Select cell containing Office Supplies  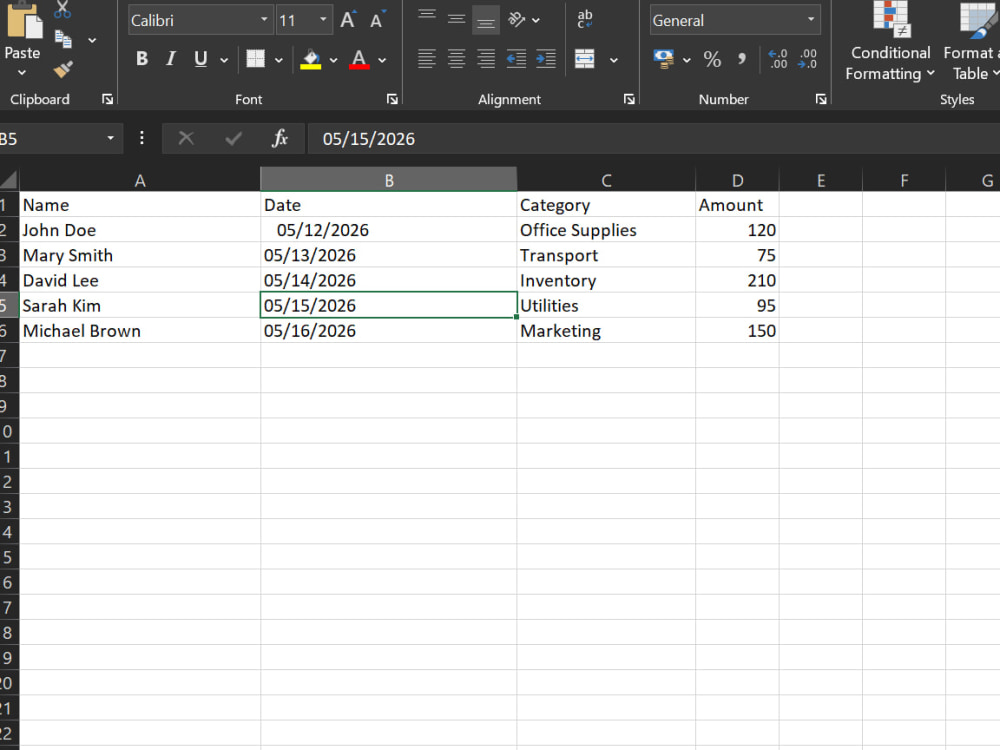coord(606,230)
